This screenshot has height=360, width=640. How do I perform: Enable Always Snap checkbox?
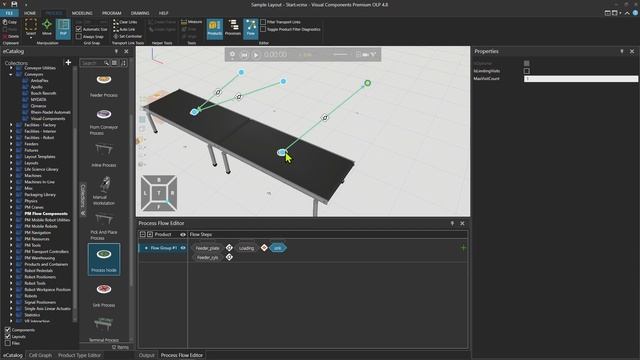point(79,36)
